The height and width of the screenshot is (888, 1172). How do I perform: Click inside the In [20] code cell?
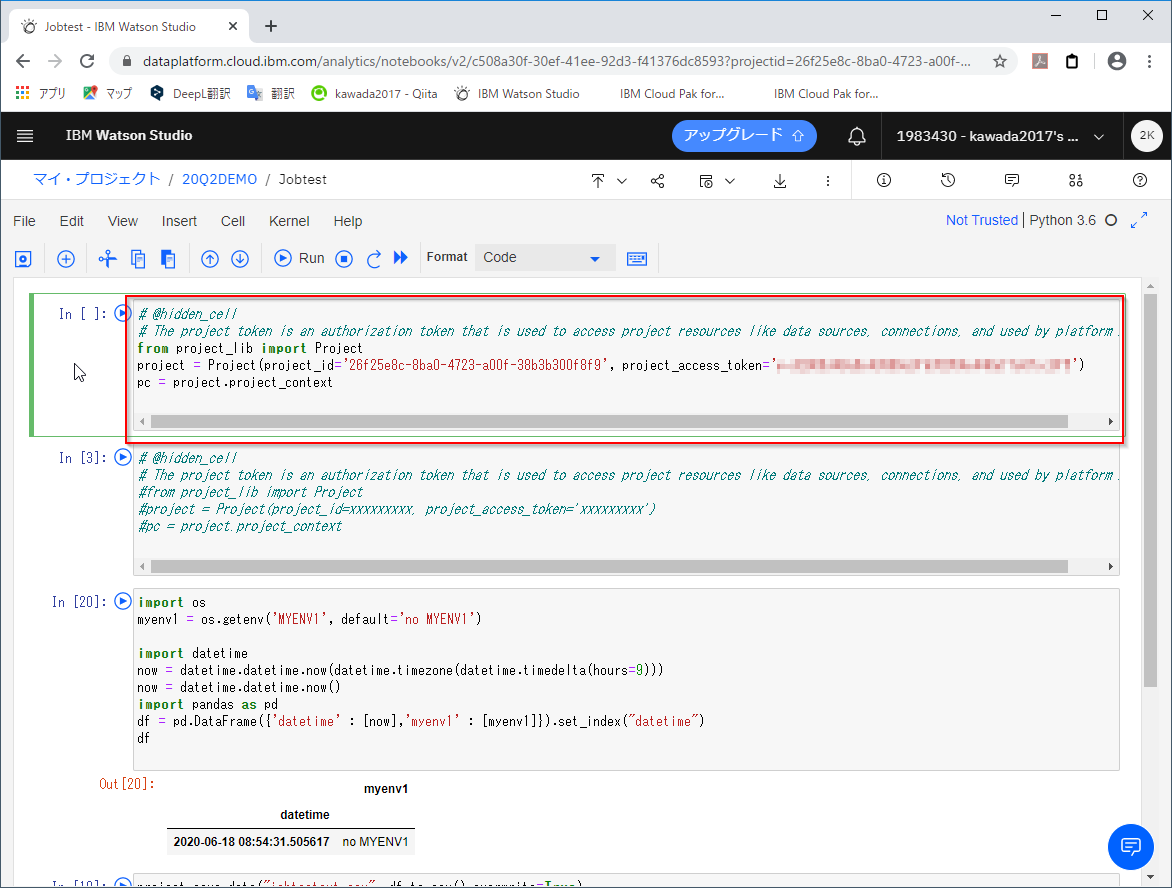(x=626, y=679)
